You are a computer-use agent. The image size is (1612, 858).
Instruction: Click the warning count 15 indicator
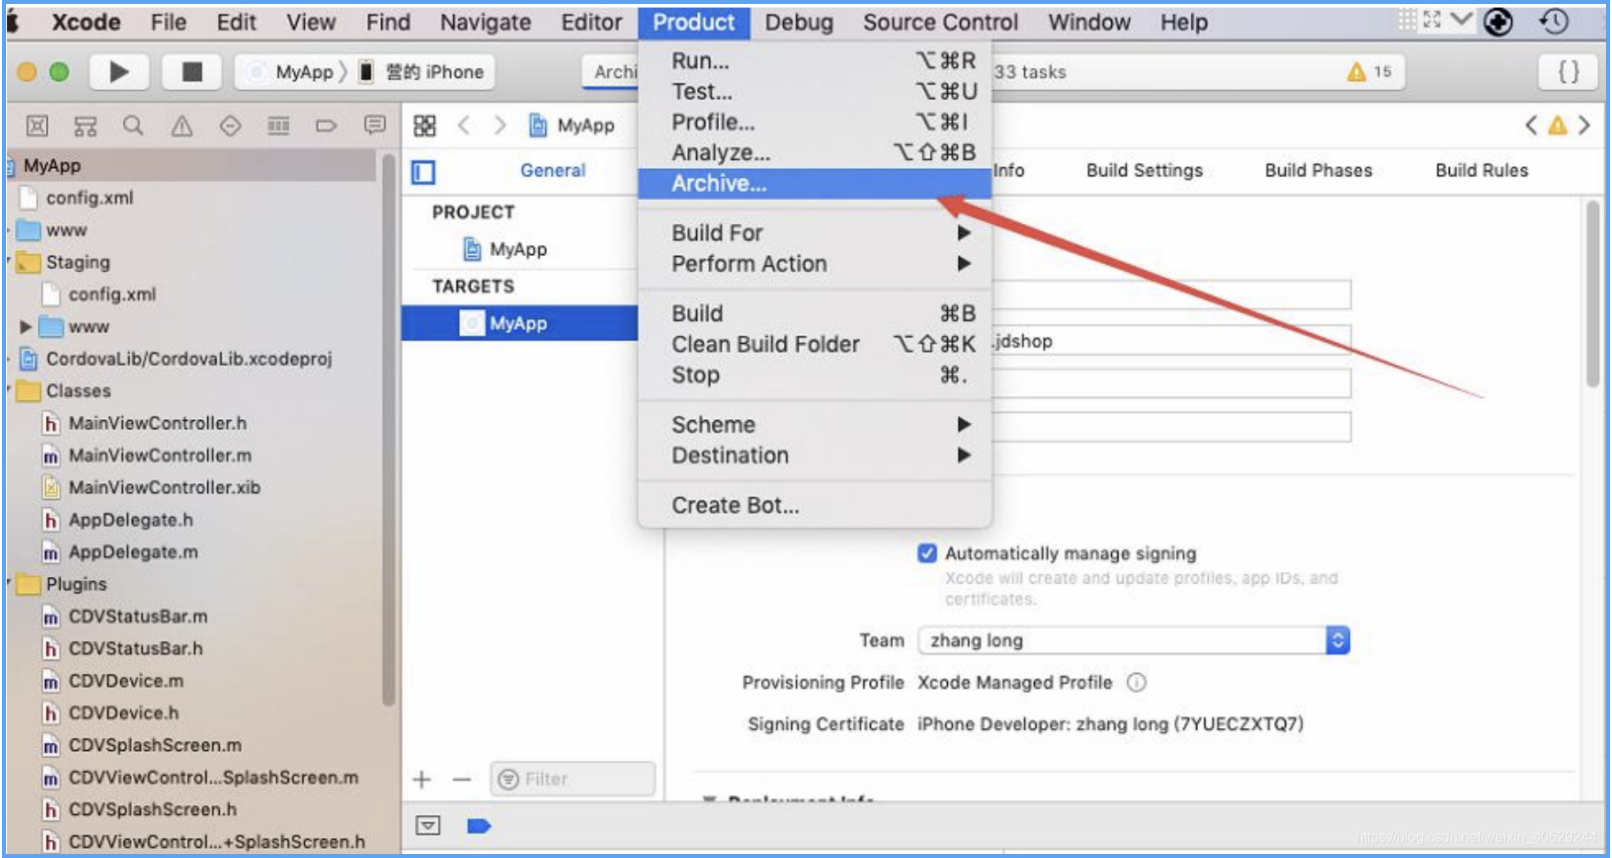coord(1370,72)
